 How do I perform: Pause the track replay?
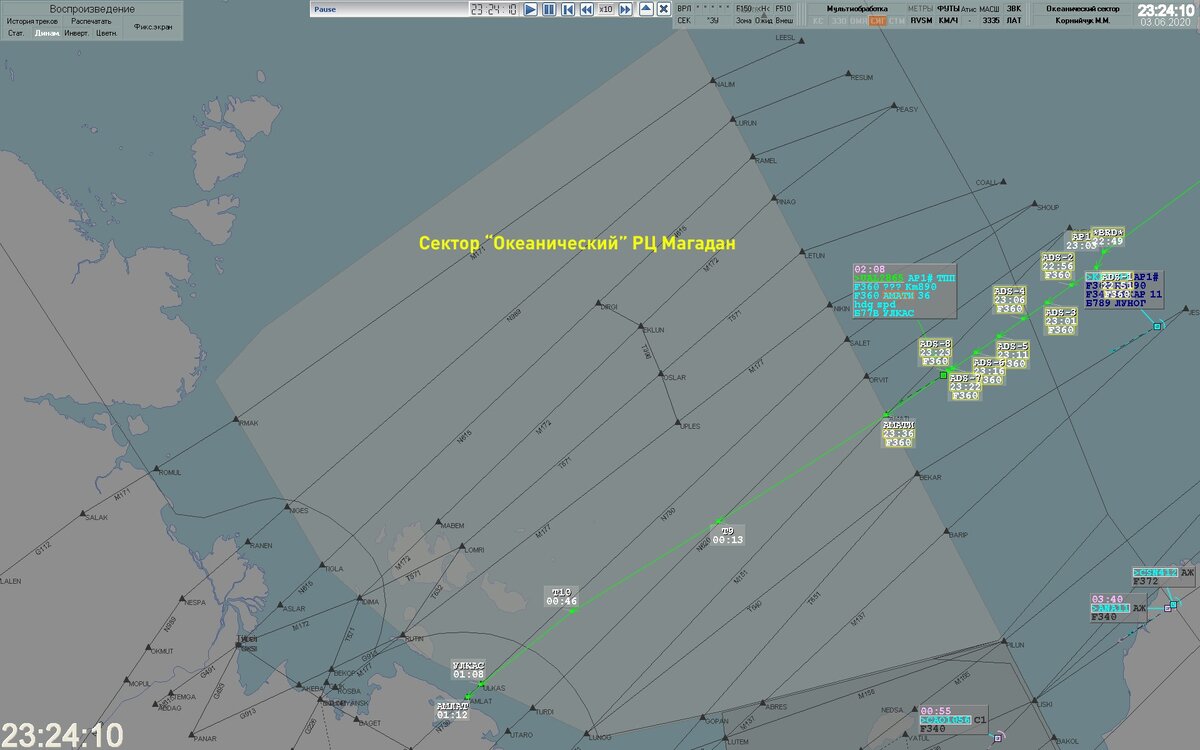[549, 9]
